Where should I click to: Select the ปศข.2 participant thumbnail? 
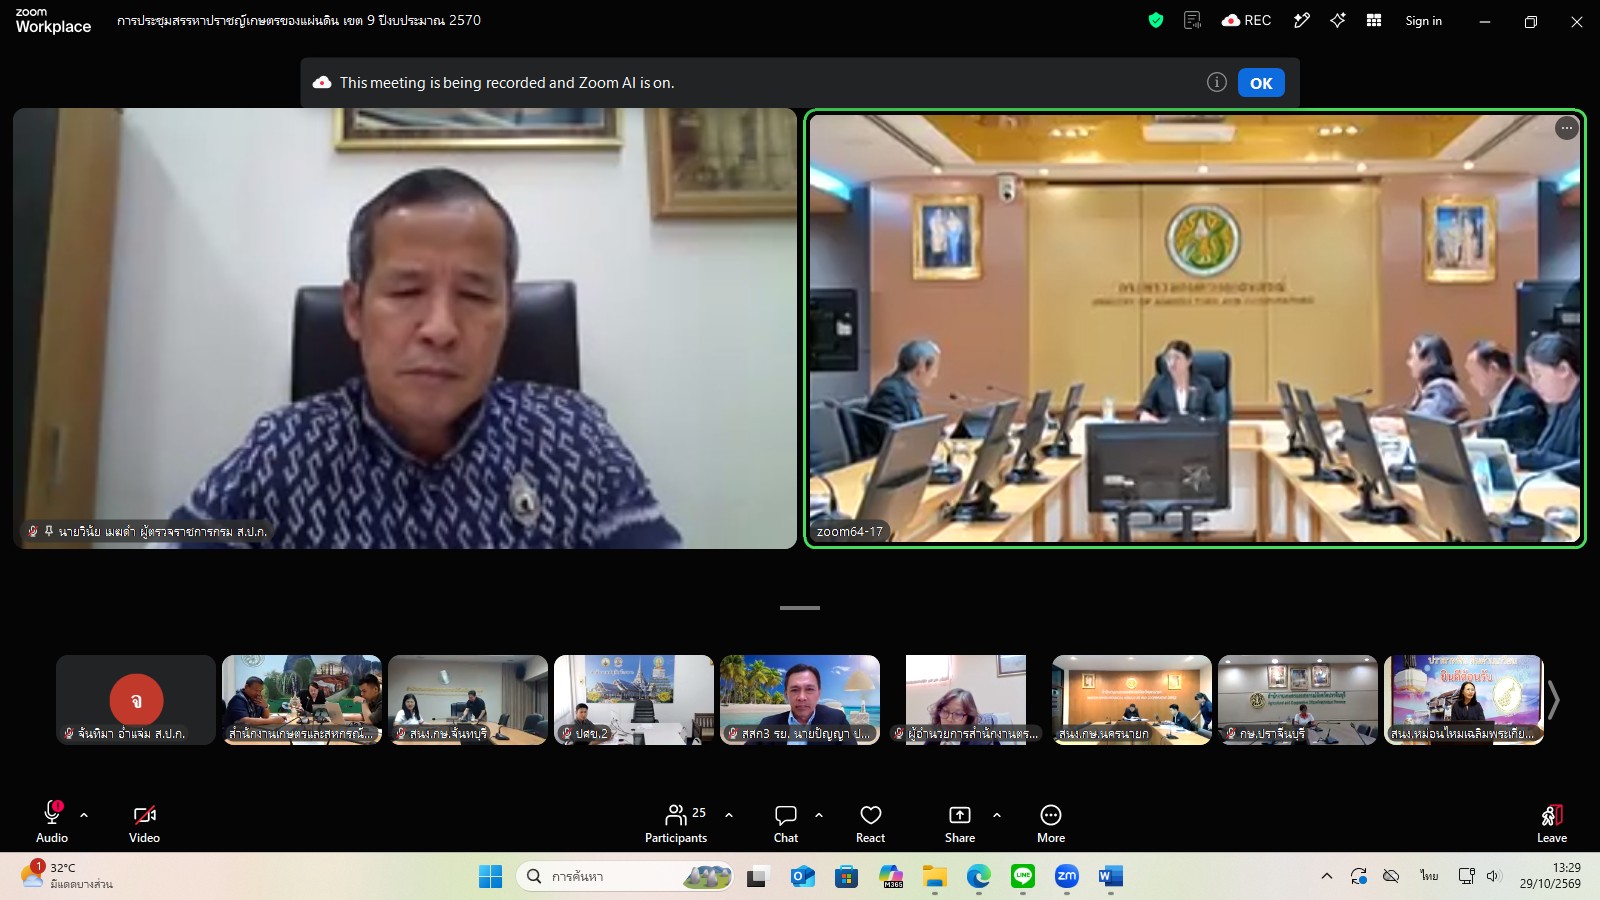634,700
